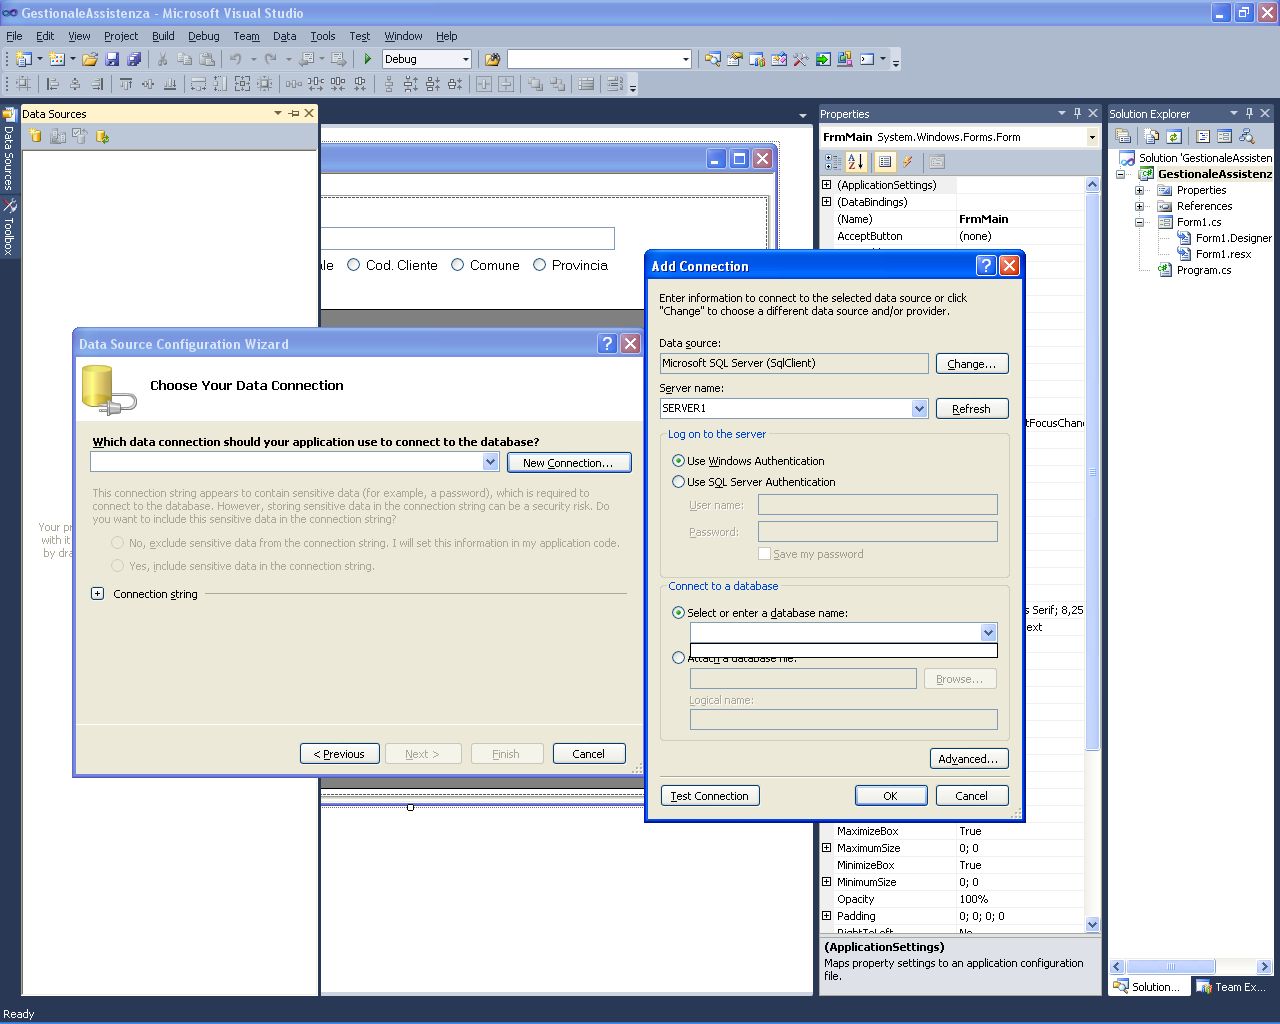Screen dimensions: 1280x1024
Task: Show Events lightning icon in Properties
Action: (907, 161)
